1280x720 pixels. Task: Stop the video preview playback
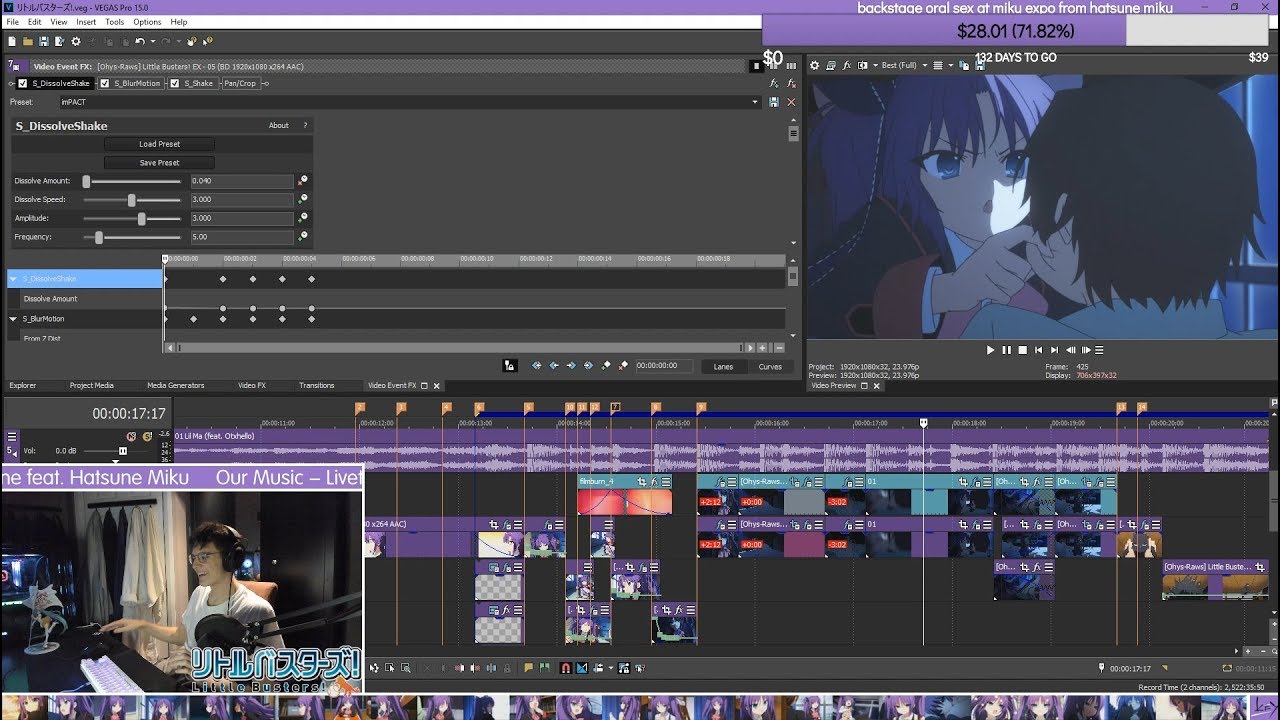click(1022, 350)
